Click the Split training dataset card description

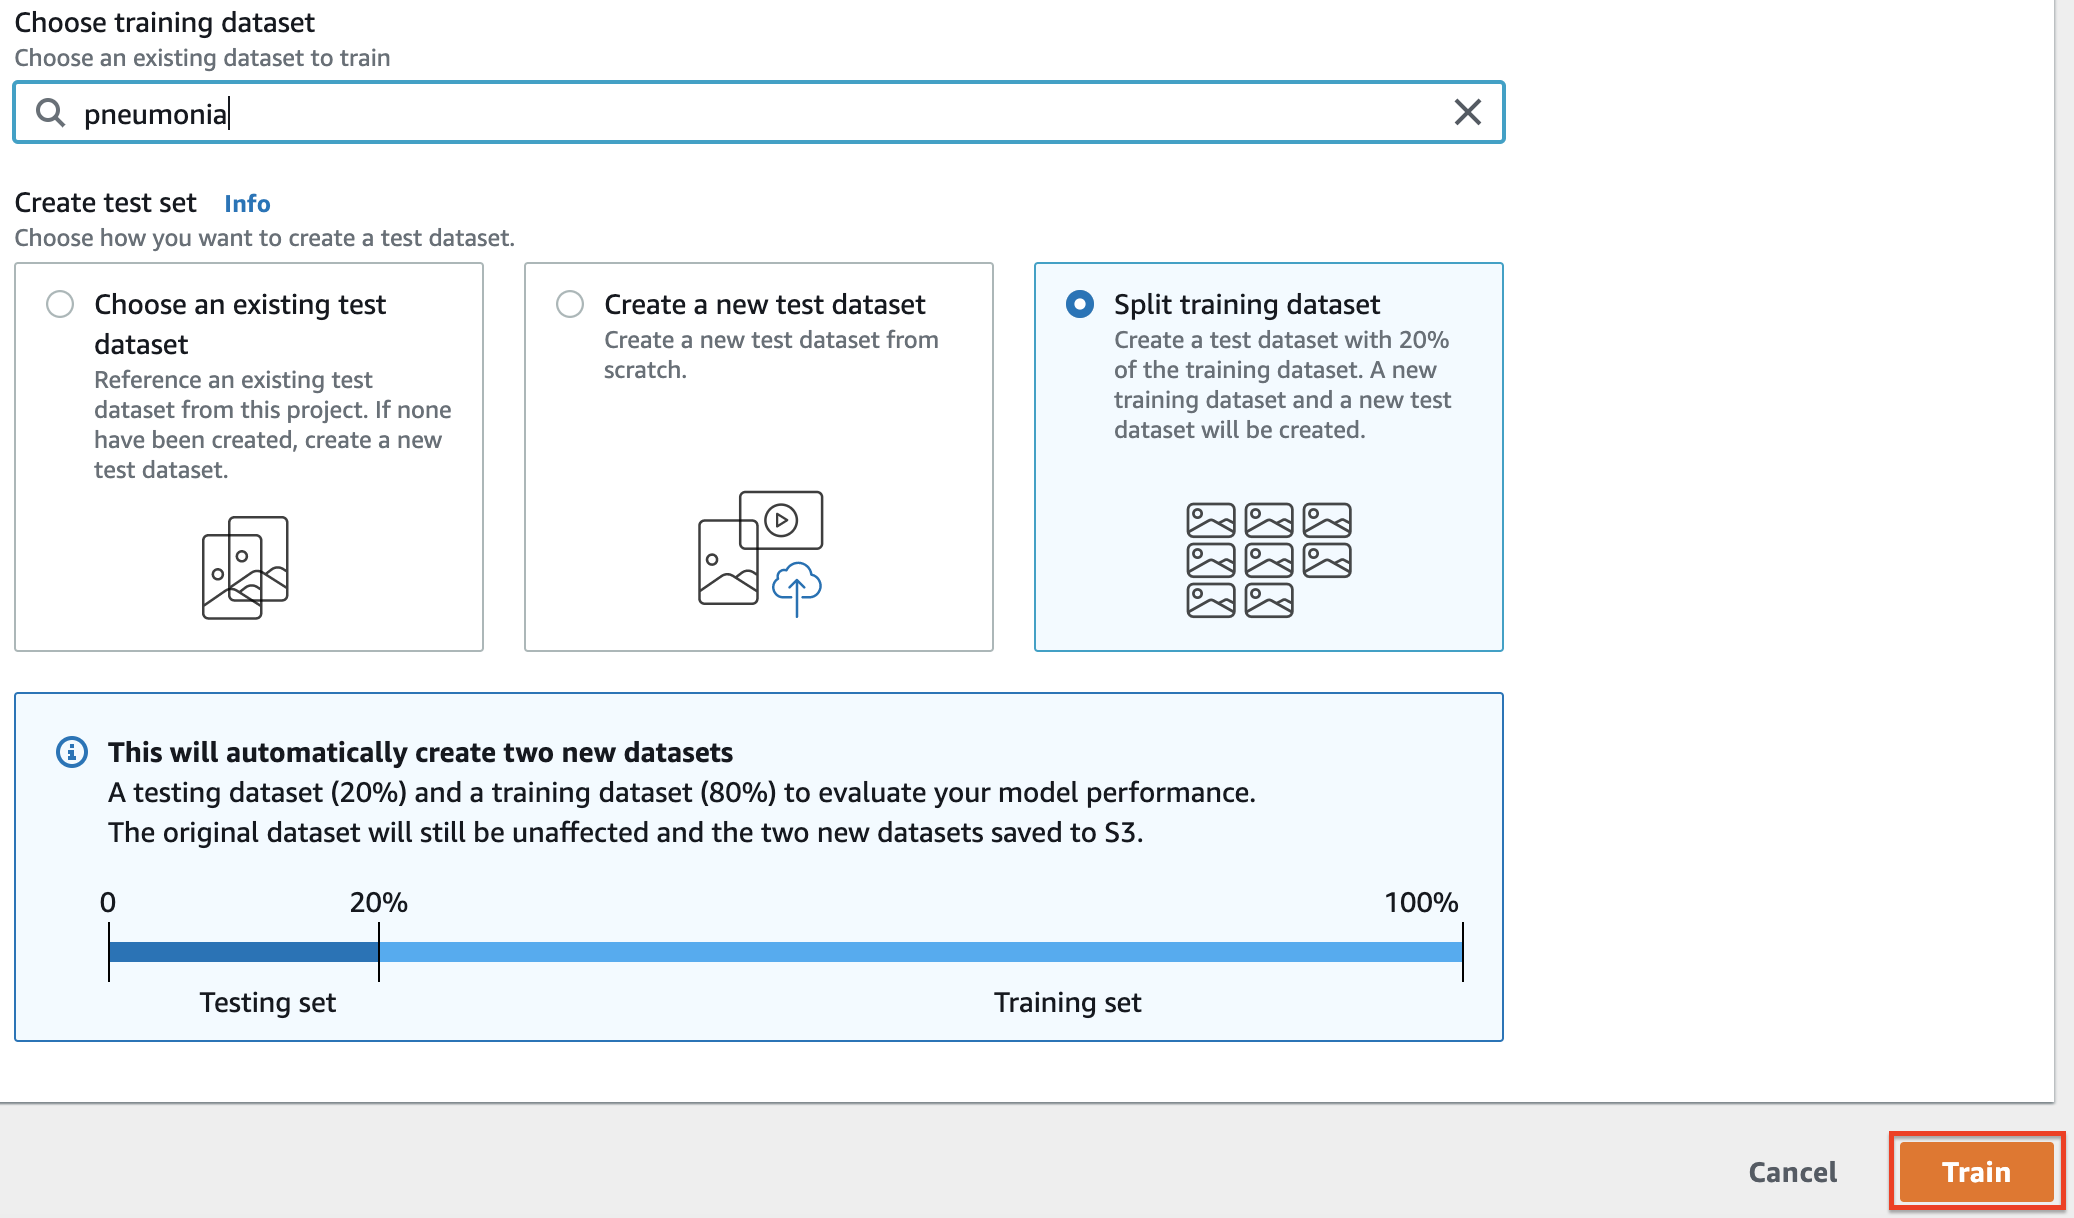1282,385
